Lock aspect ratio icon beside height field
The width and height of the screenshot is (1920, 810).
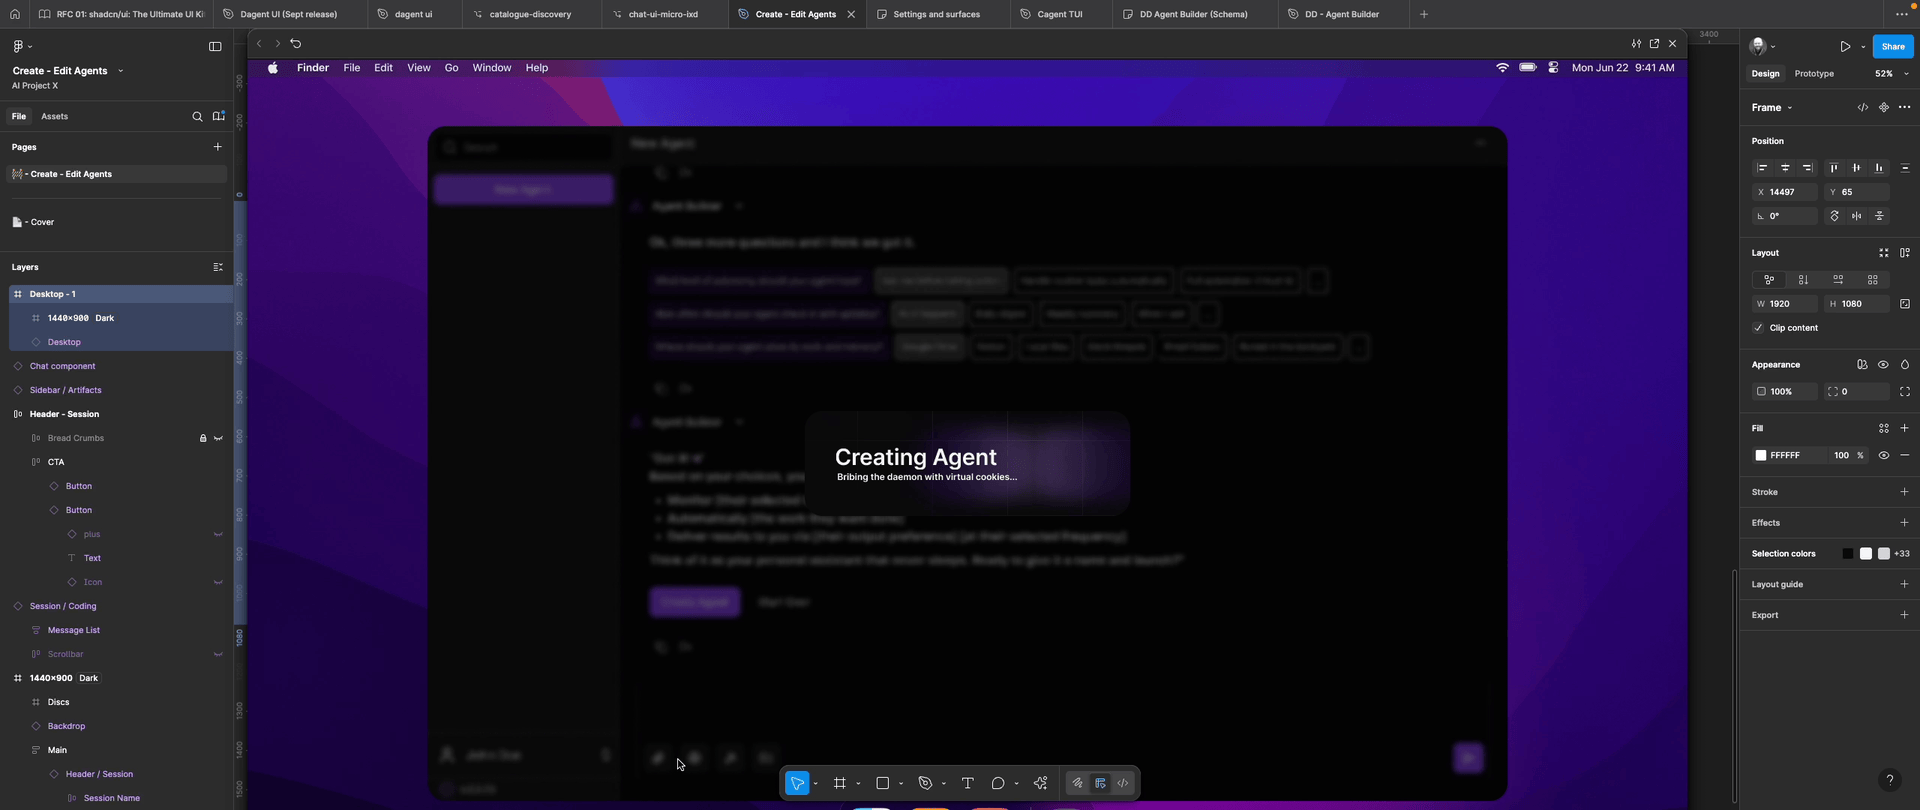coord(1905,304)
